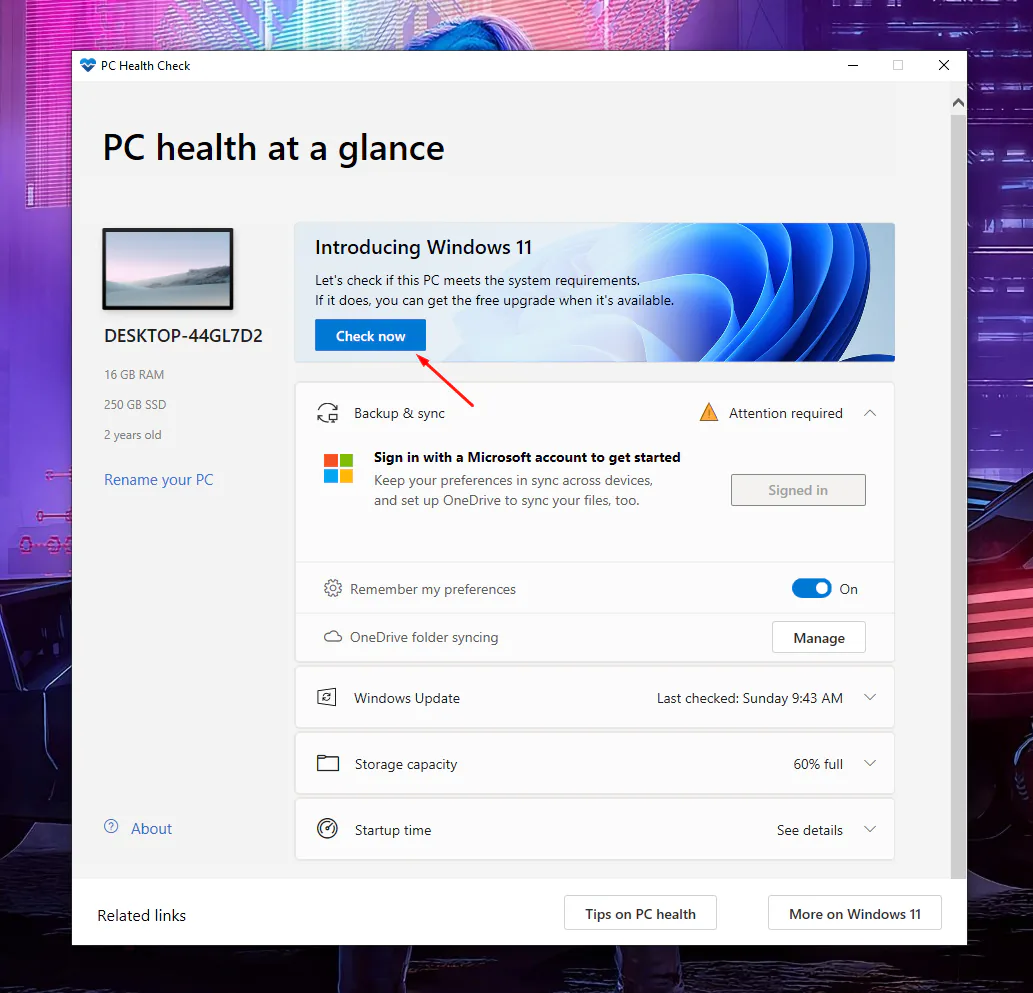The height and width of the screenshot is (993, 1033).
Task: Close the PC Health Check window
Action: point(943,65)
